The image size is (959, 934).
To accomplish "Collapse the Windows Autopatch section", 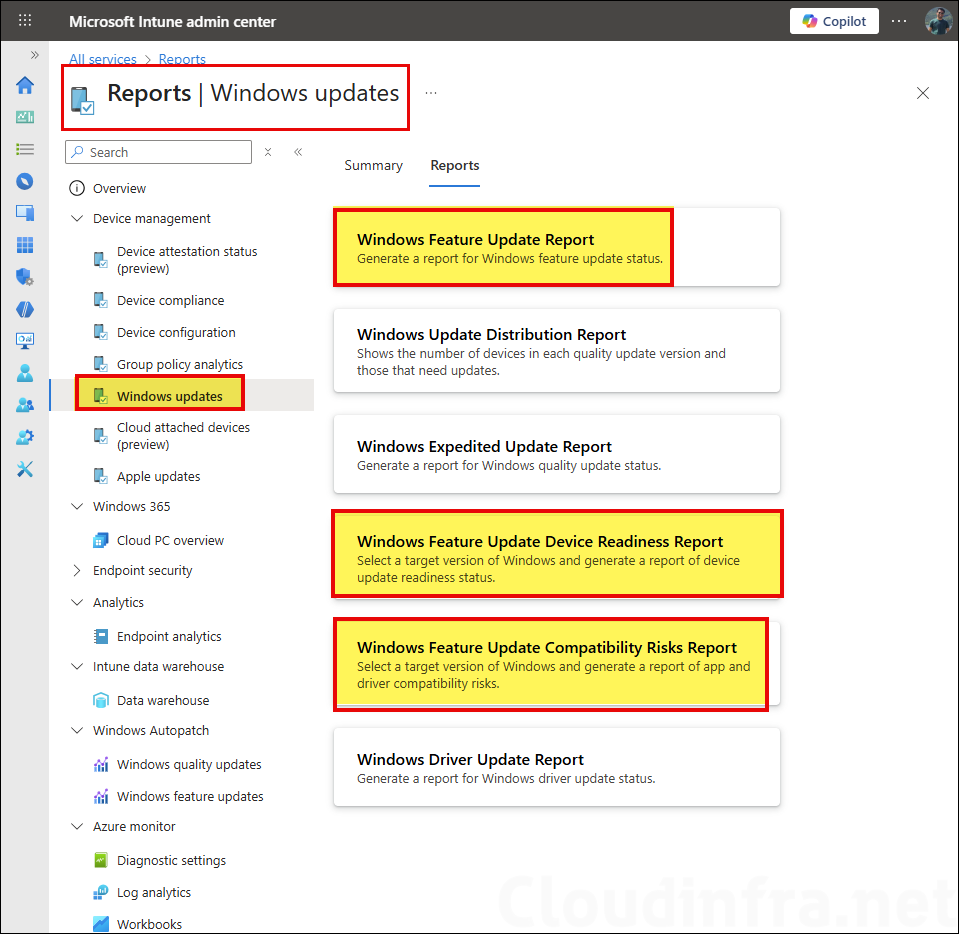I will (77, 731).
